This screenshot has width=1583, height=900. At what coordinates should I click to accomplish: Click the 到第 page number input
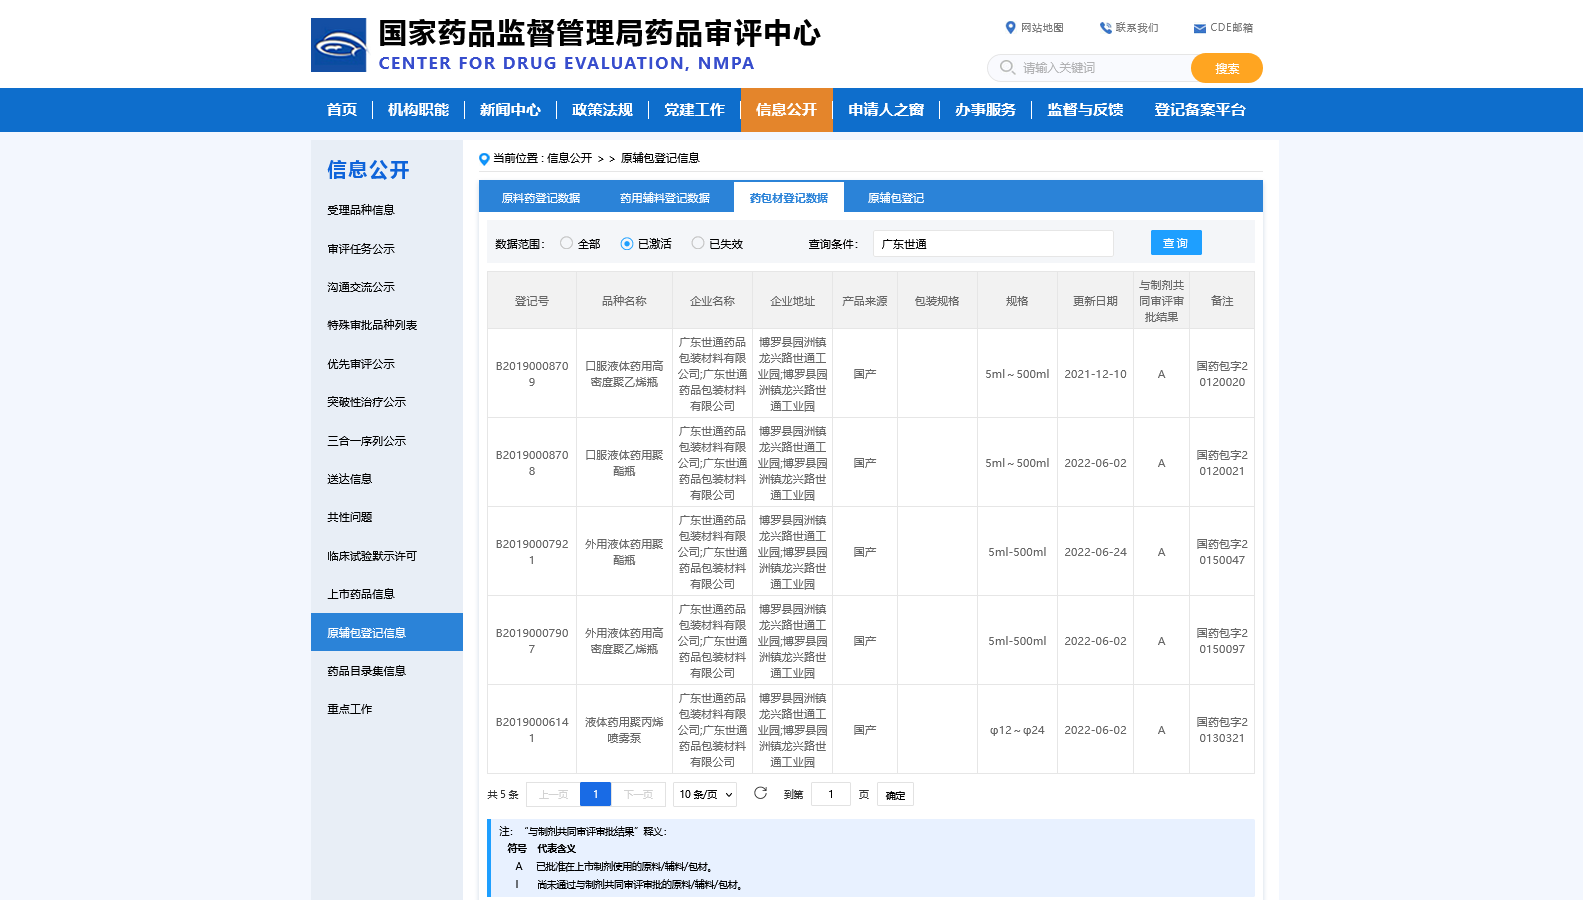click(x=830, y=794)
